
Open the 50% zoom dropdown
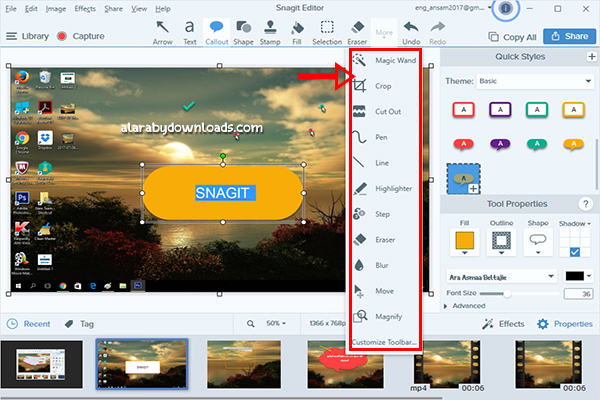pyautogui.click(x=276, y=323)
